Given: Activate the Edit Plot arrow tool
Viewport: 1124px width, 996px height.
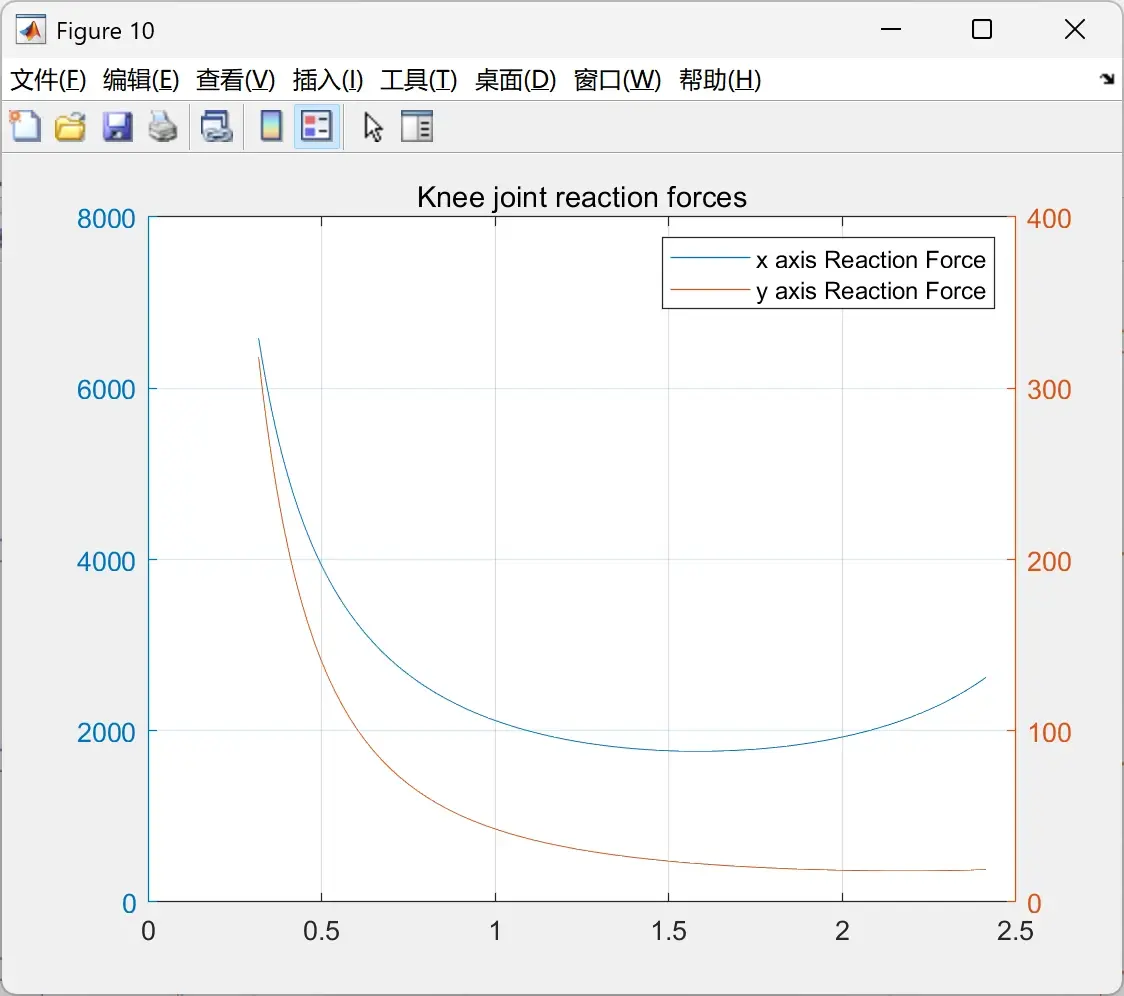Looking at the screenshot, I should (x=373, y=127).
